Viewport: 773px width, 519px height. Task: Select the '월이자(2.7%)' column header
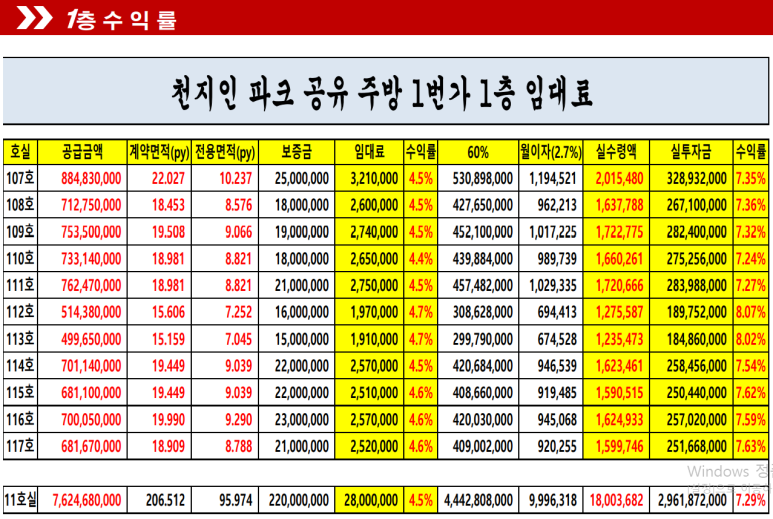551,152
